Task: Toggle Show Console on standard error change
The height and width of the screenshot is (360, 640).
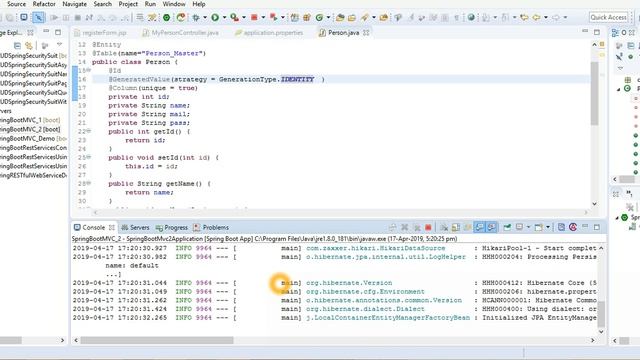Action: [491, 227]
